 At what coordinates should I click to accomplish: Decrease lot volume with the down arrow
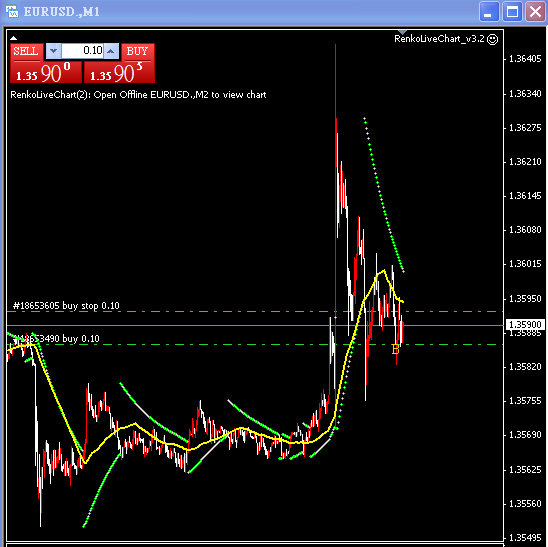53,51
